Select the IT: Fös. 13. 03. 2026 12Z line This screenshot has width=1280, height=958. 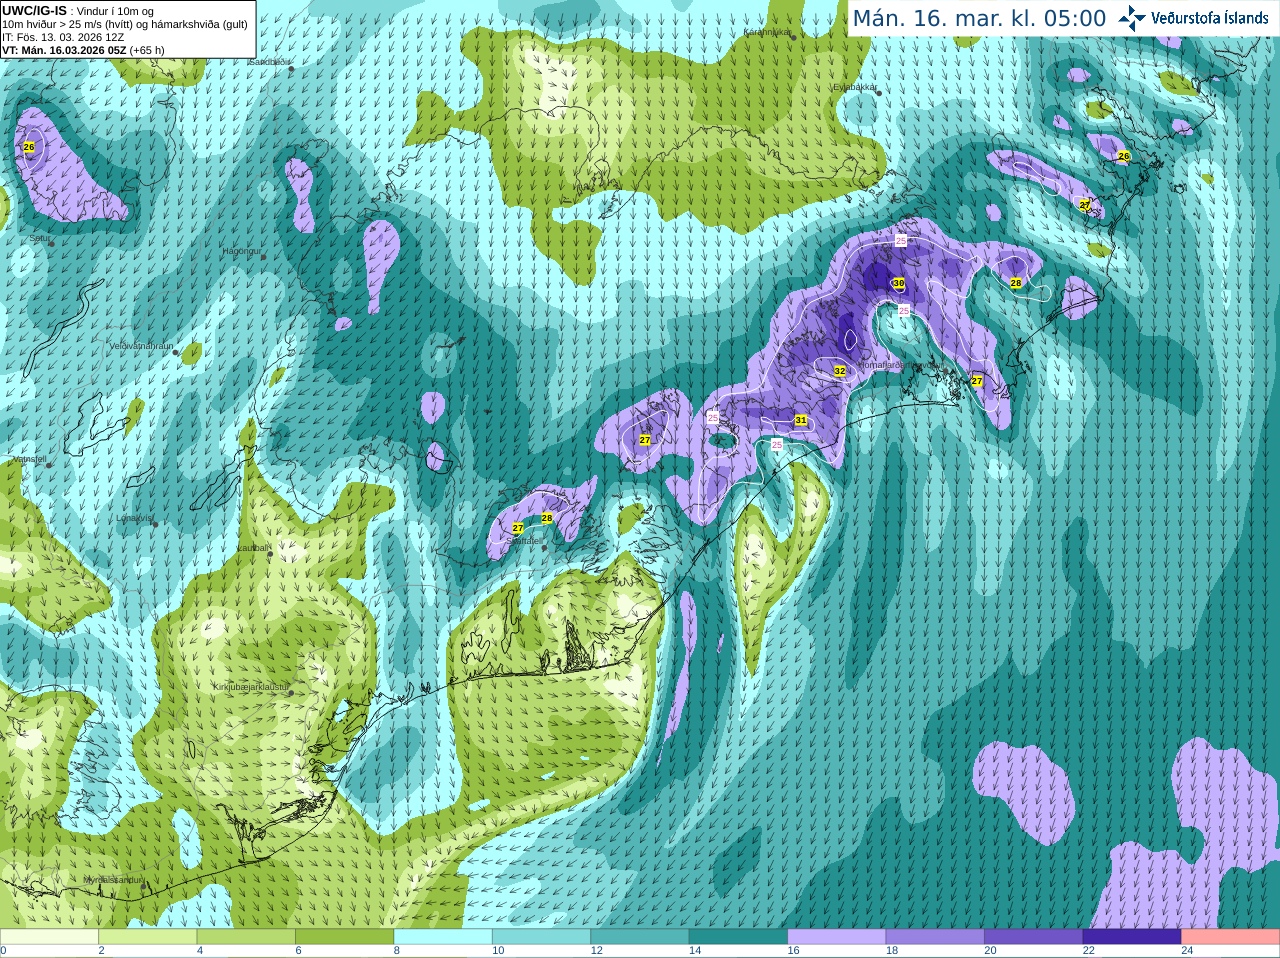coord(63,37)
